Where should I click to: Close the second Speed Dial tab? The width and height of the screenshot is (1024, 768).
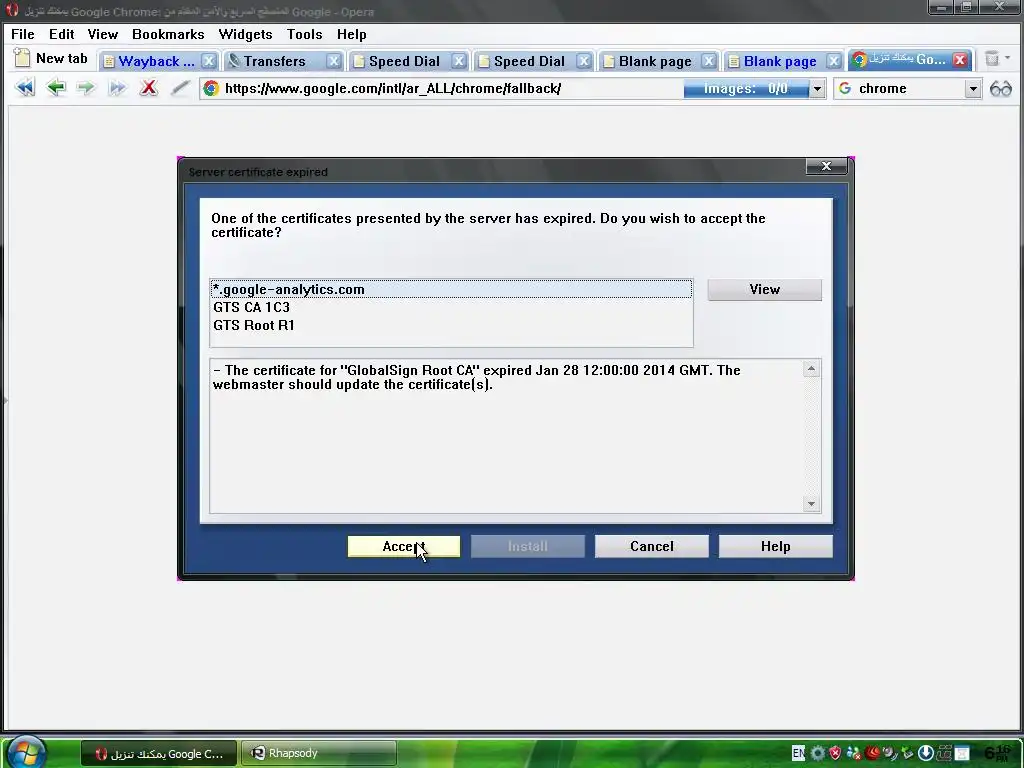click(584, 61)
